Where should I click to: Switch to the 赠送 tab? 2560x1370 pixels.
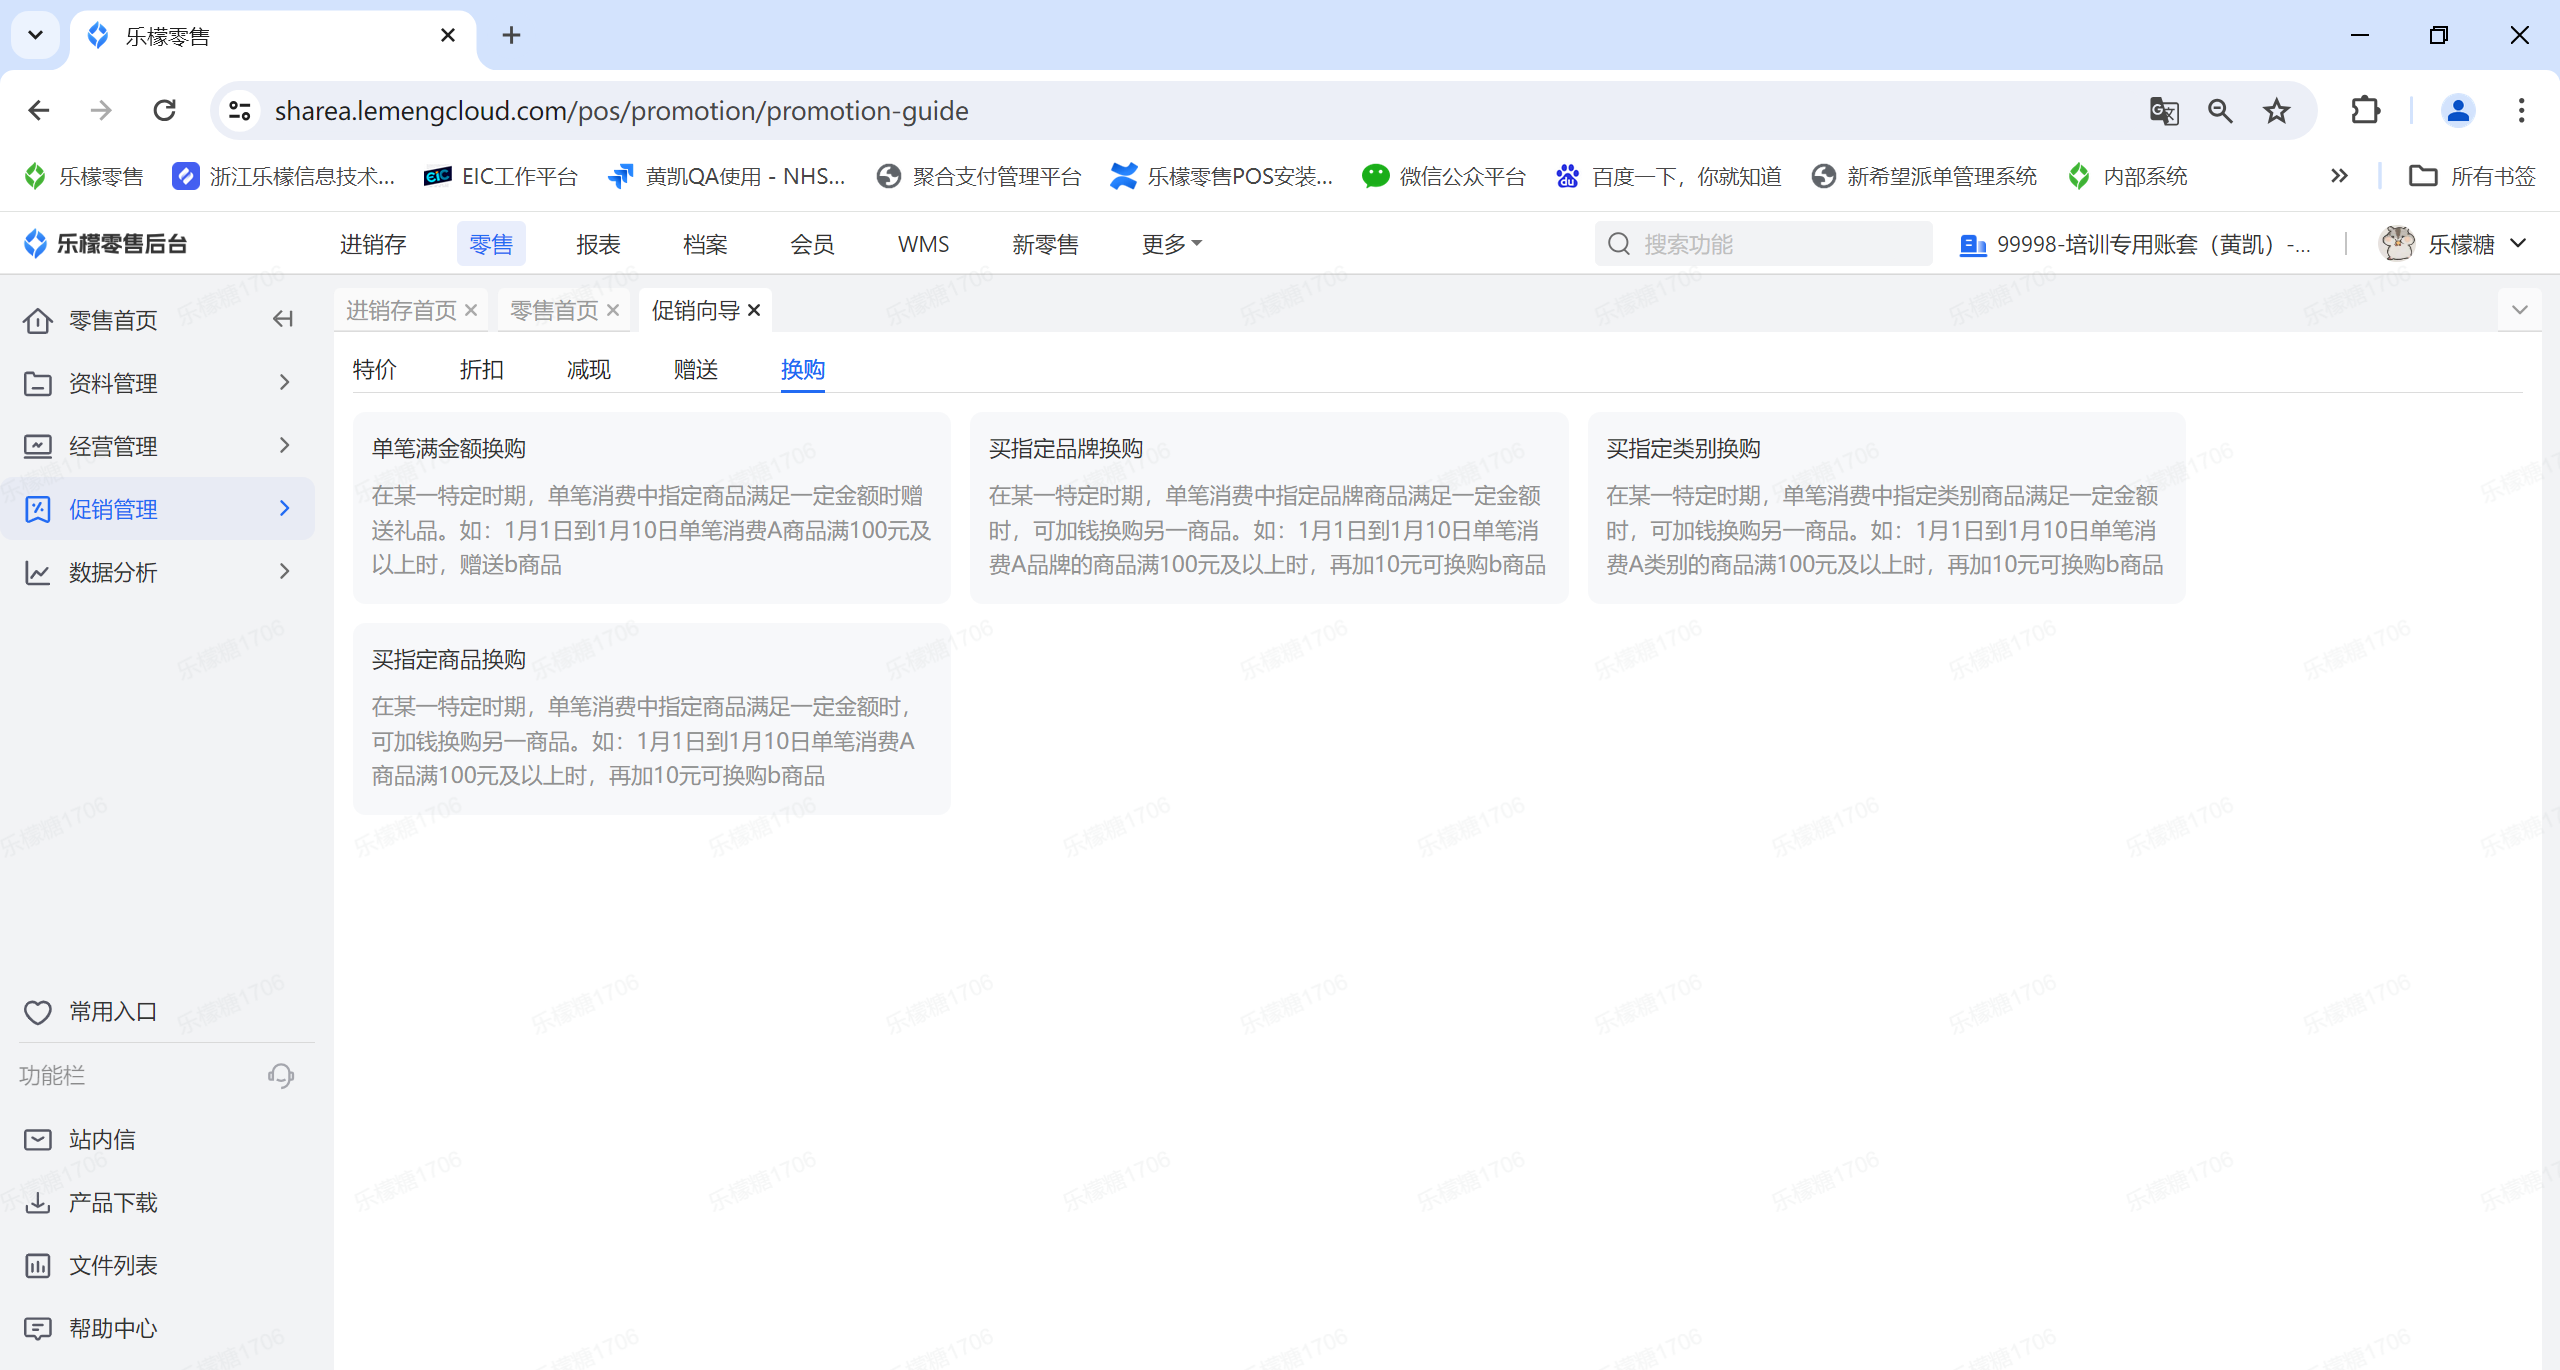pos(696,370)
